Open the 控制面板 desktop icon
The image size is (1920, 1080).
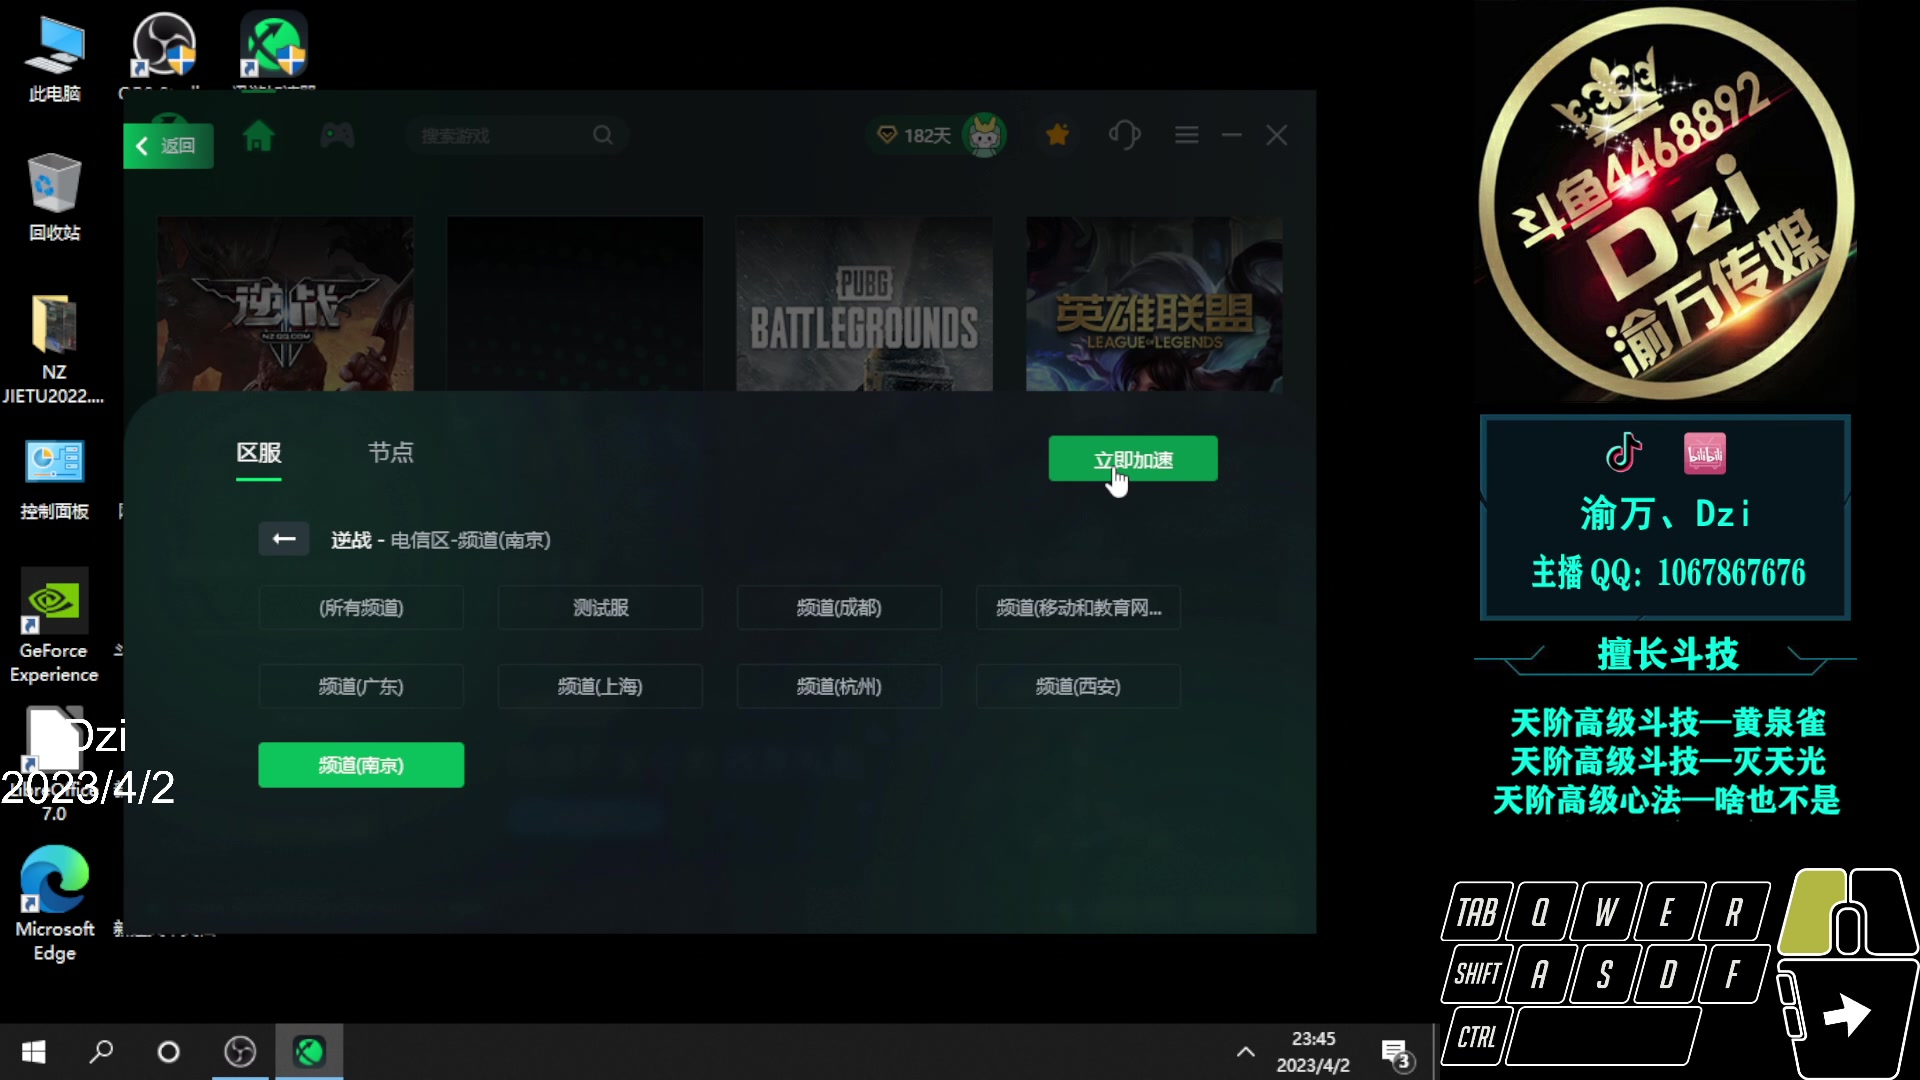[x=54, y=480]
